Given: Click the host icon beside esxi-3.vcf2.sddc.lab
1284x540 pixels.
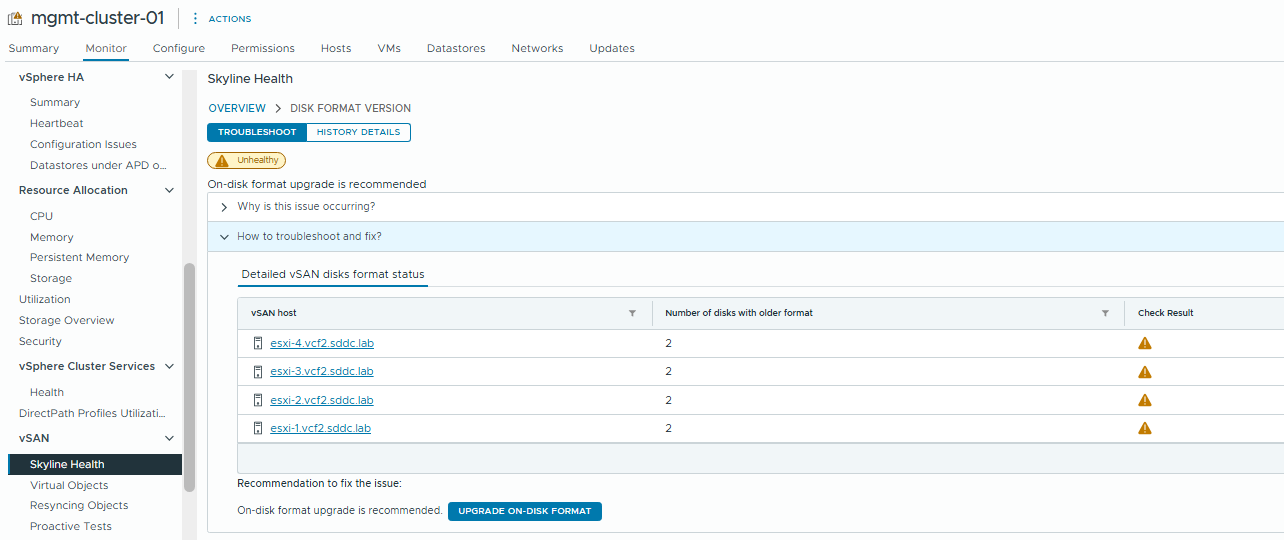Looking at the screenshot, I should [258, 372].
